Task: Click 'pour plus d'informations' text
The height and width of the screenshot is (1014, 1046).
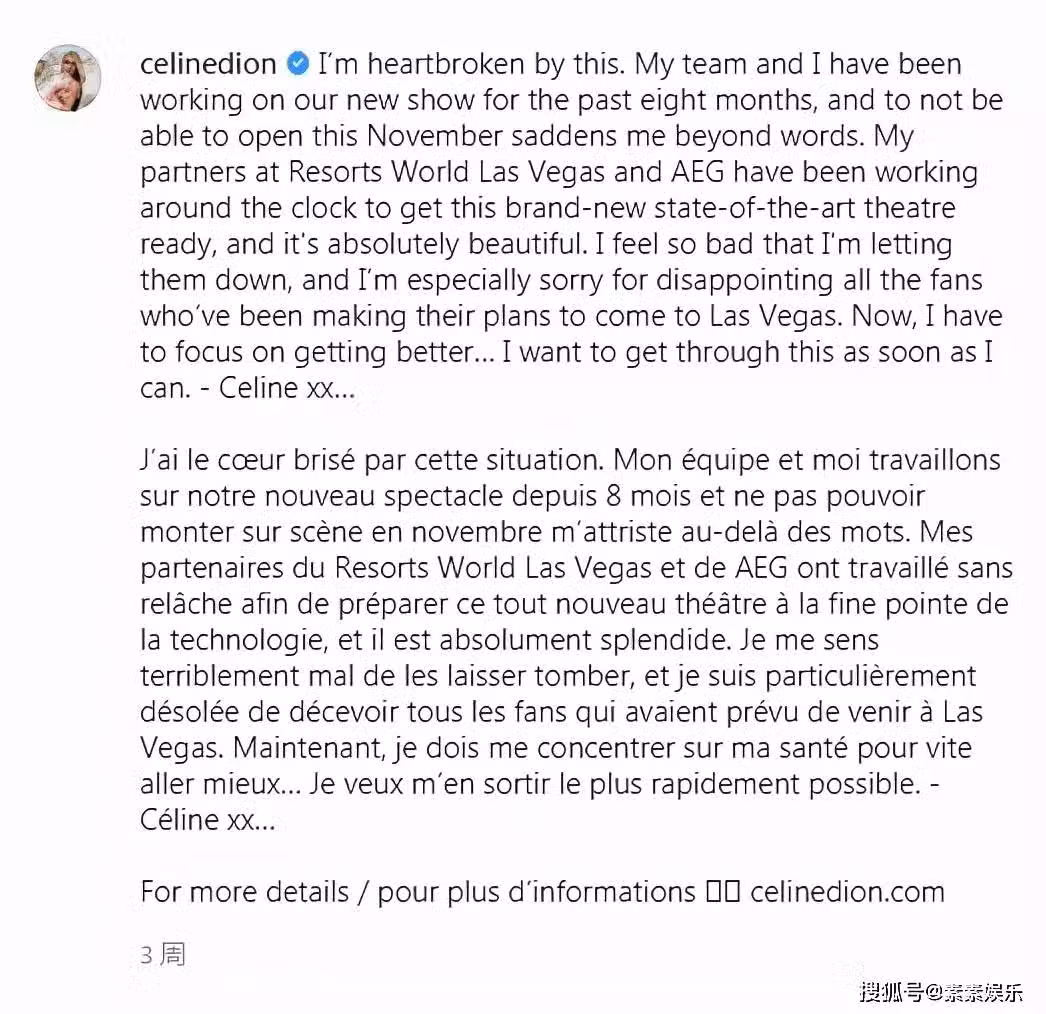Action: tap(536, 891)
